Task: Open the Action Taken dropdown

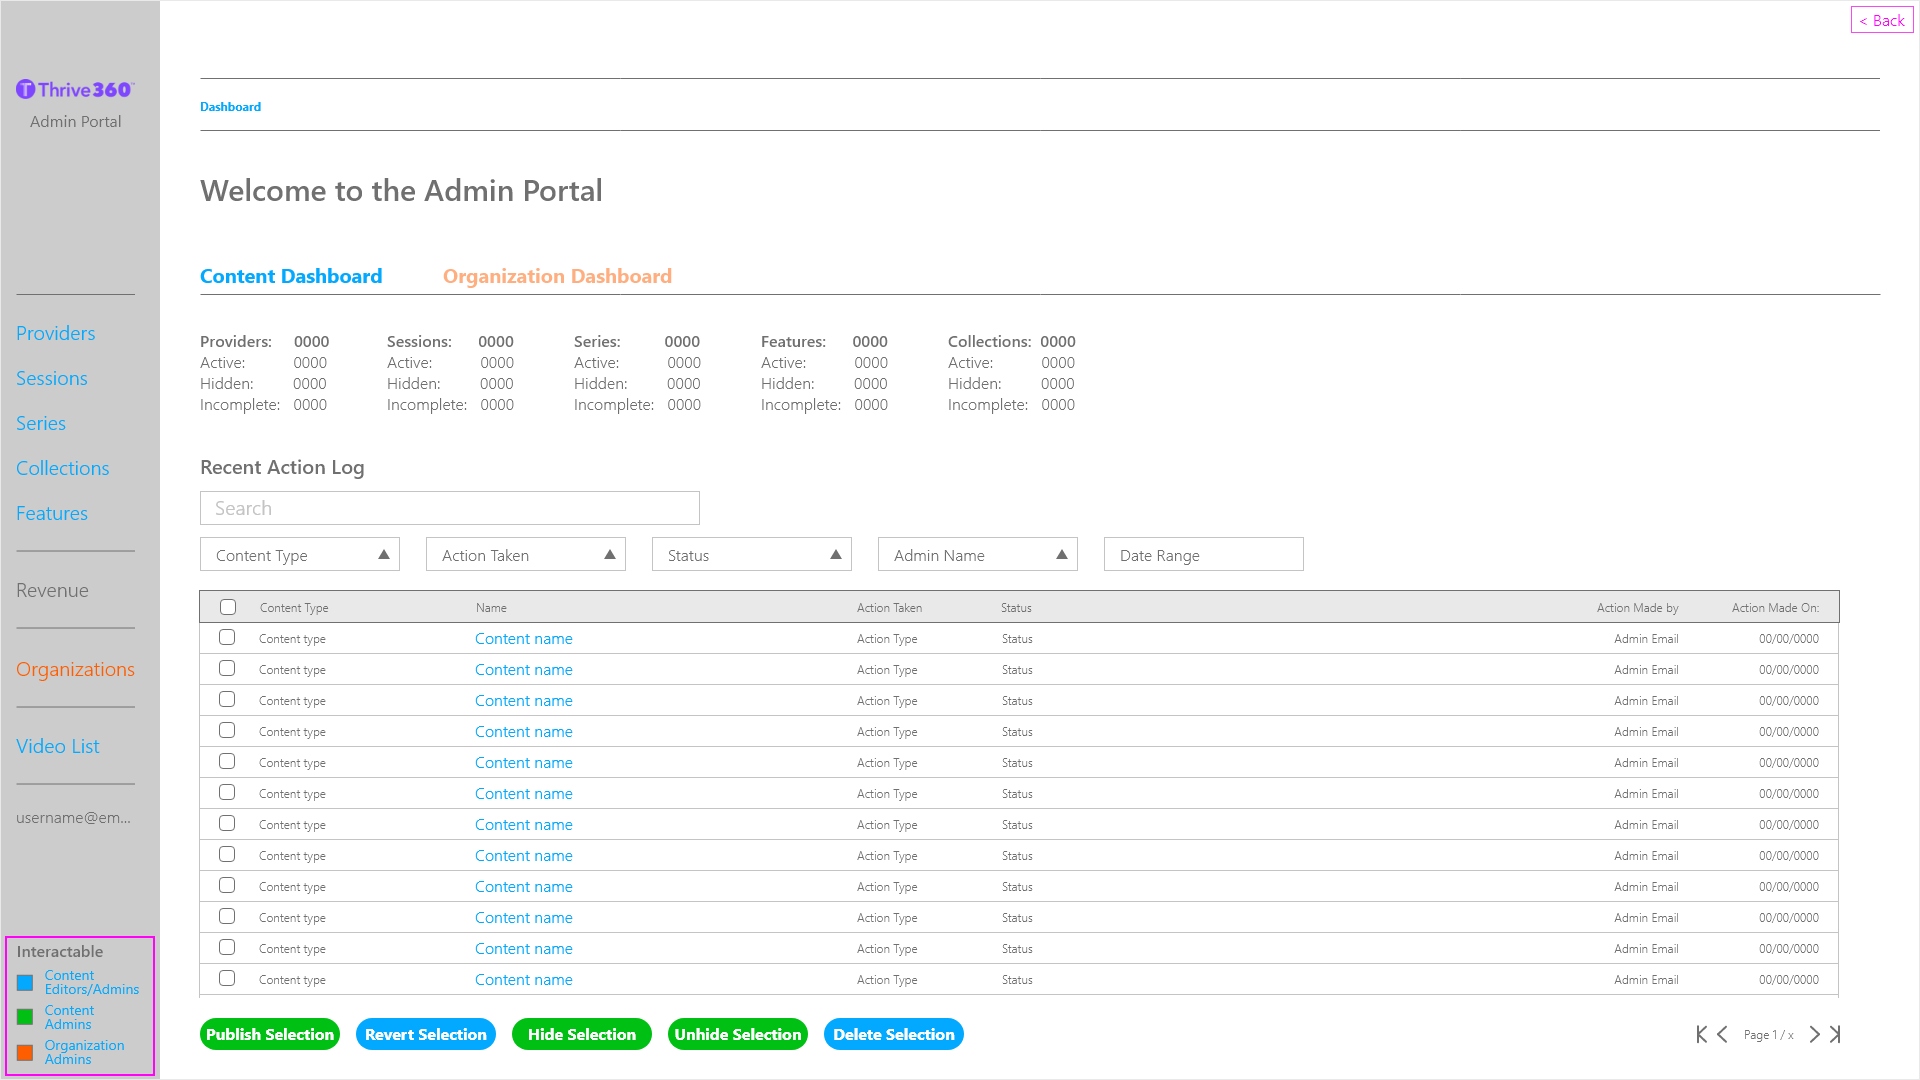Action: click(525, 555)
